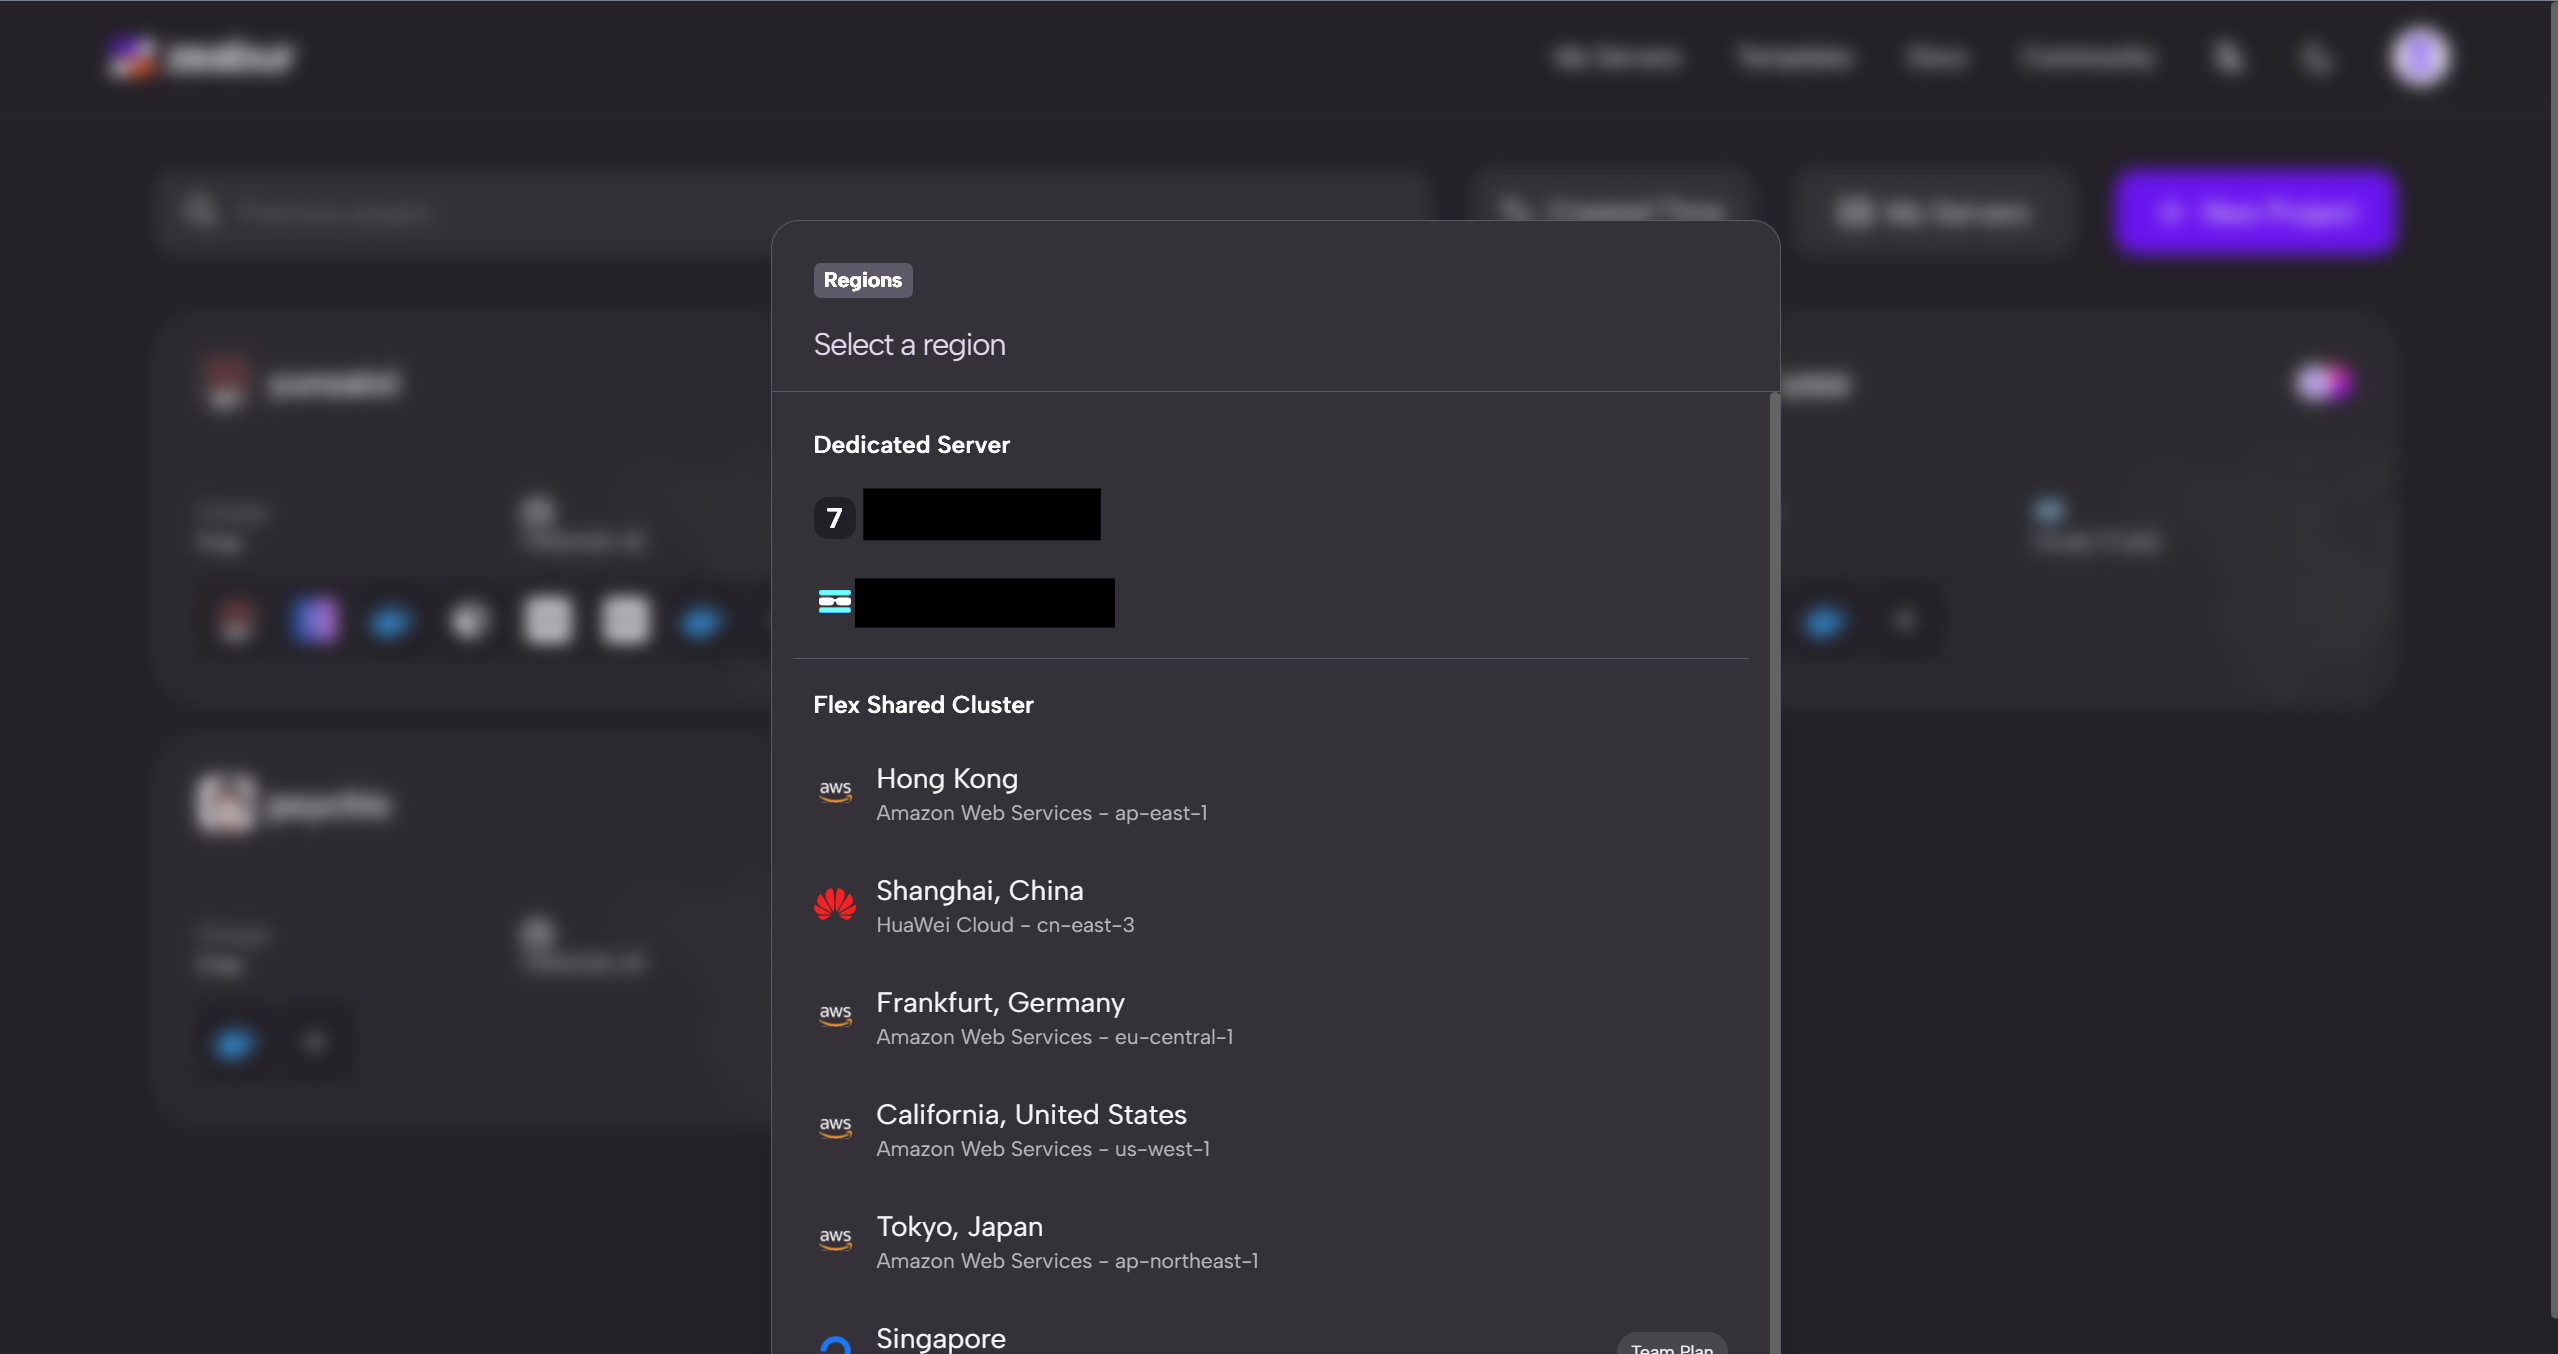
Task: Select the Singapore region entry
Action: 941,1338
